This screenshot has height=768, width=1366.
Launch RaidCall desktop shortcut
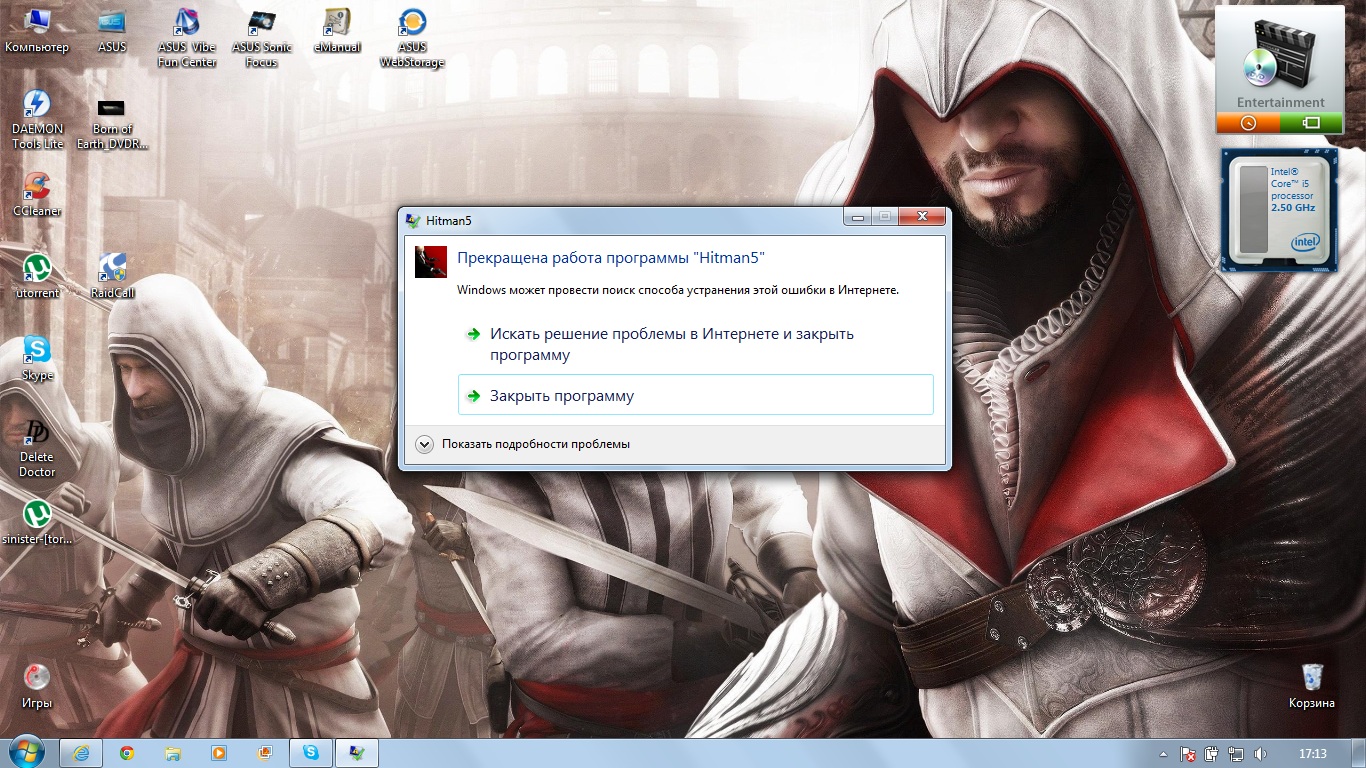click(112, 276)
